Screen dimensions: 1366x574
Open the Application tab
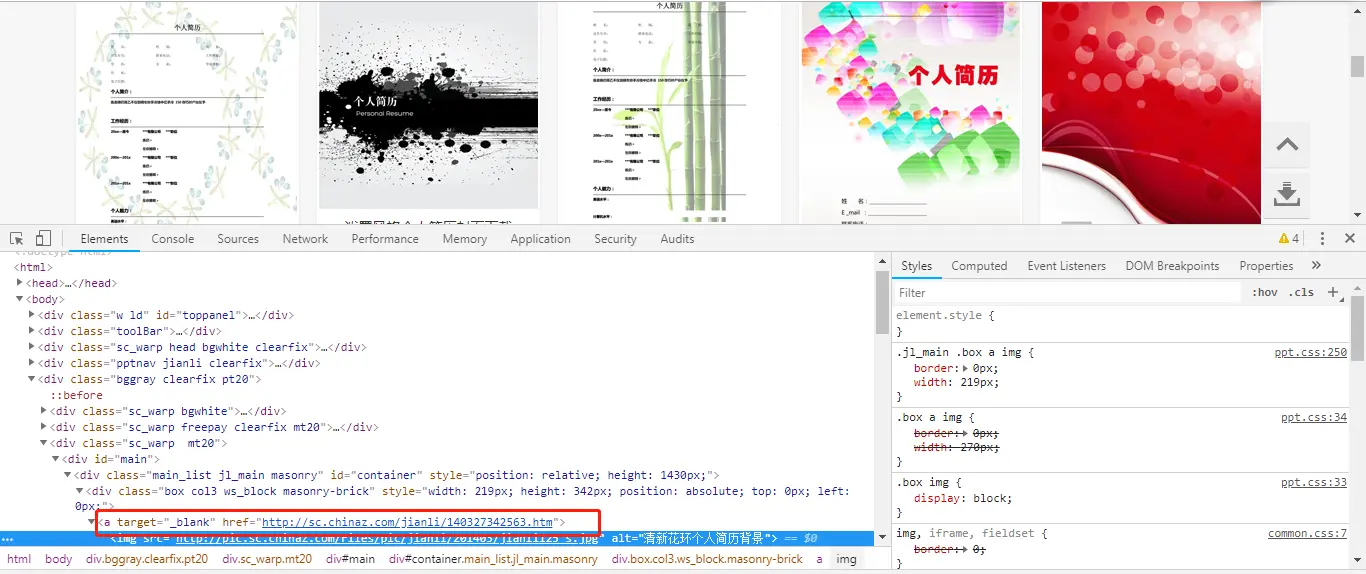pyautogui.click(x=540, y=239)
